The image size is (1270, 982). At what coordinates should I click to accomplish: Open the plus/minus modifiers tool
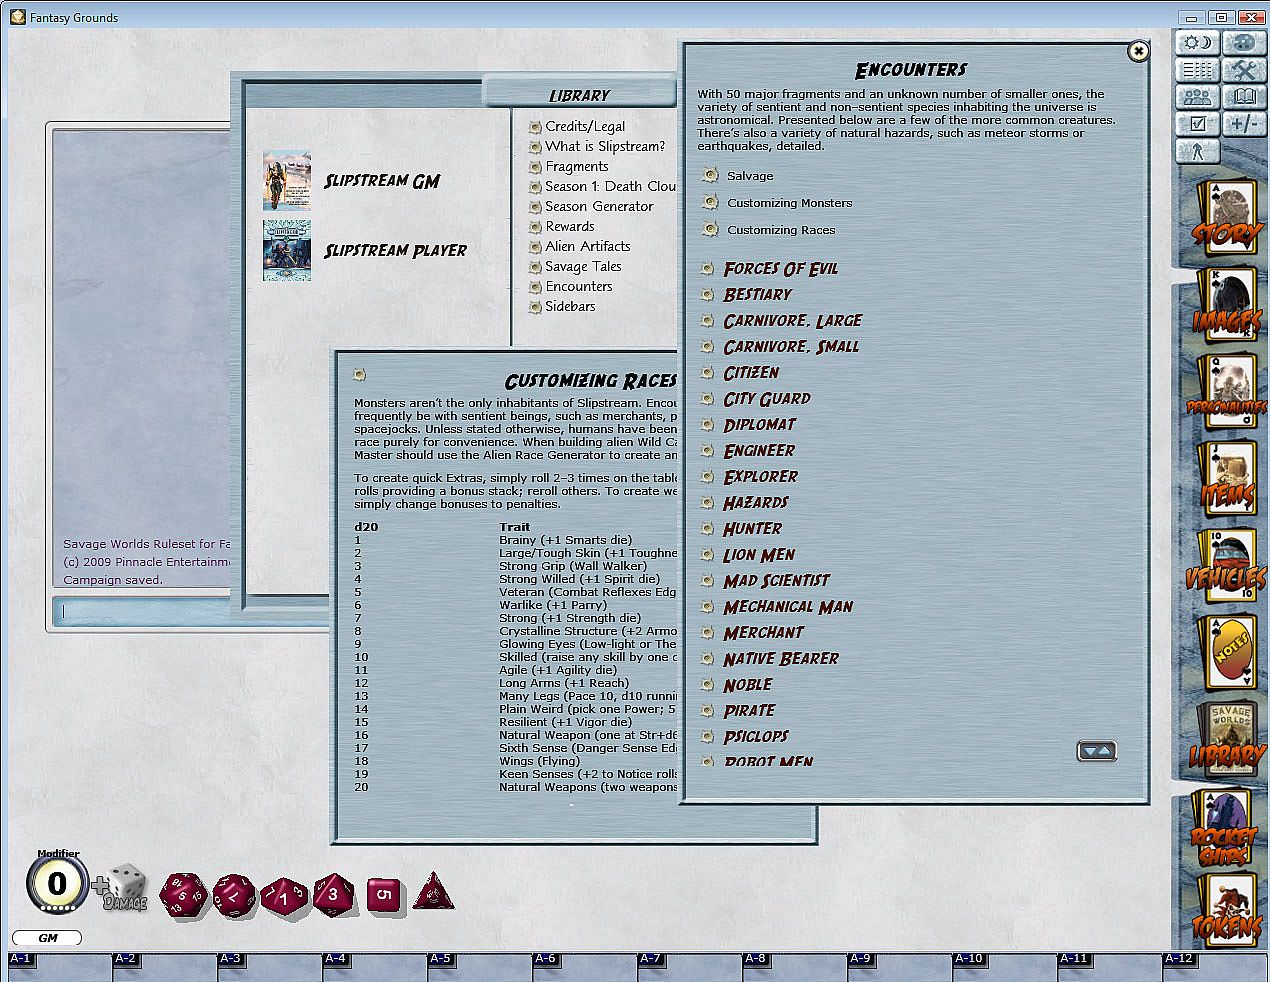[x=1244, y=124]
